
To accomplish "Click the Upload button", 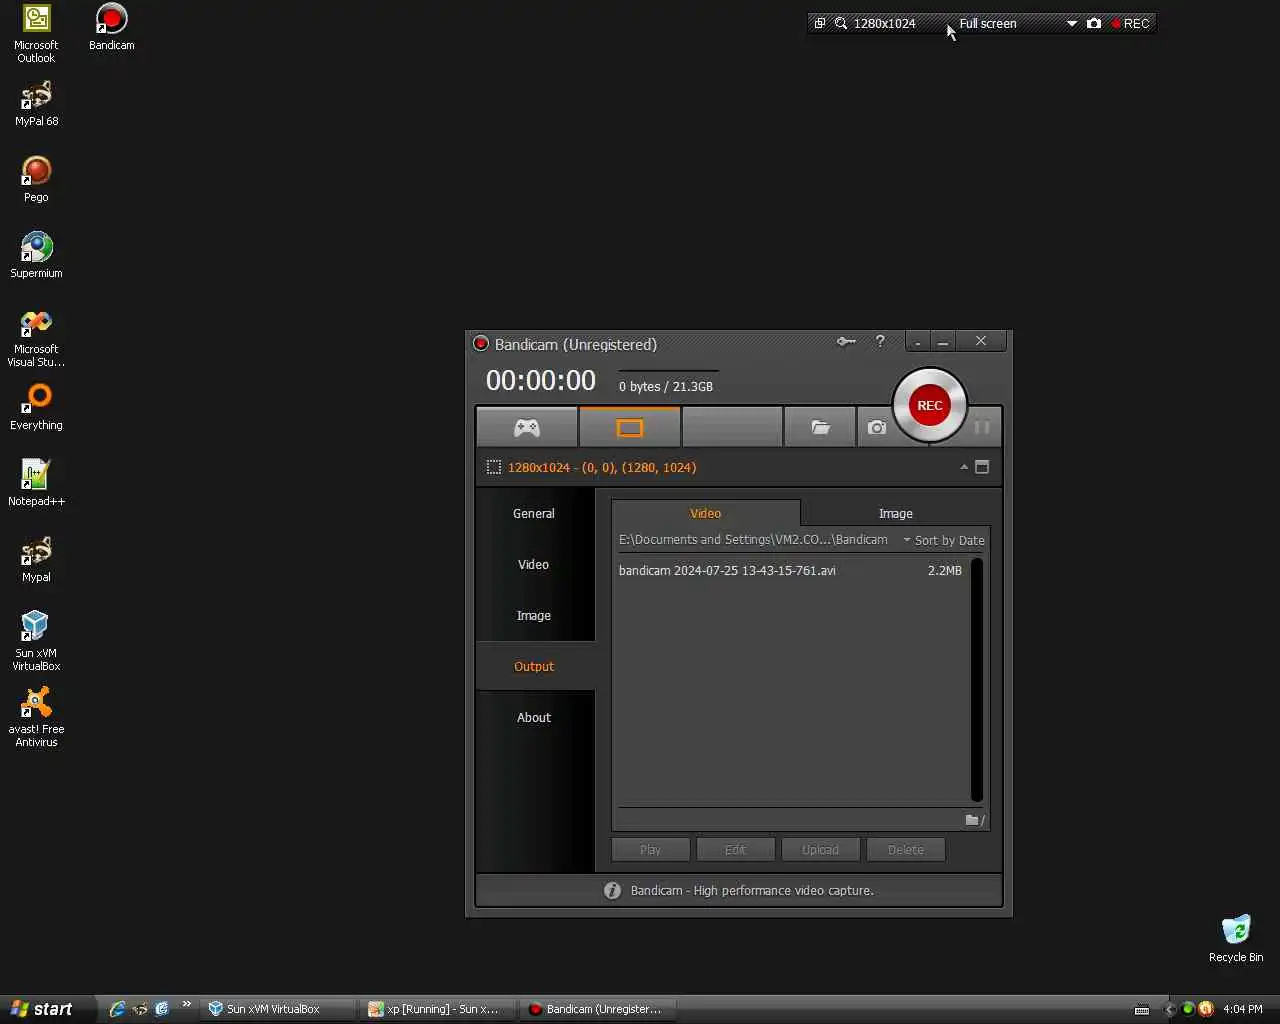I will [x=821, y=850].
